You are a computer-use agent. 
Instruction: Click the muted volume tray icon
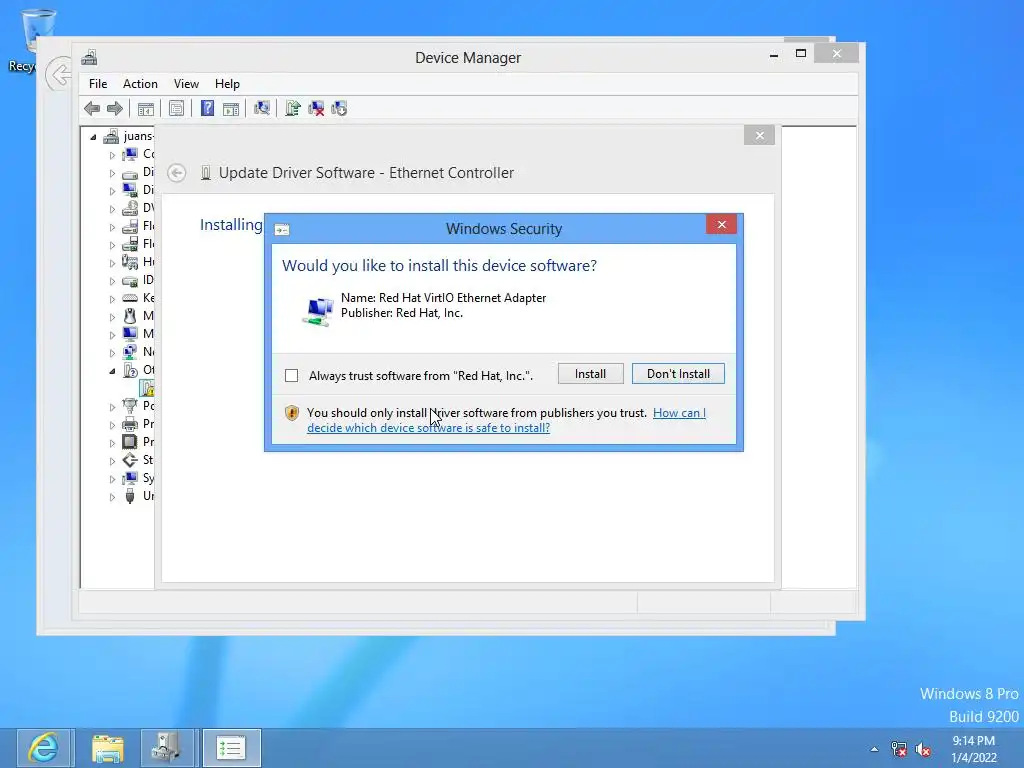(x=923, y=749)
